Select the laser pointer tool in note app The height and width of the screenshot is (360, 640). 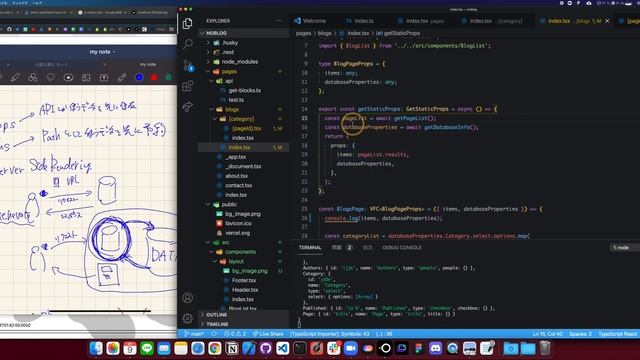pos(122,77)
